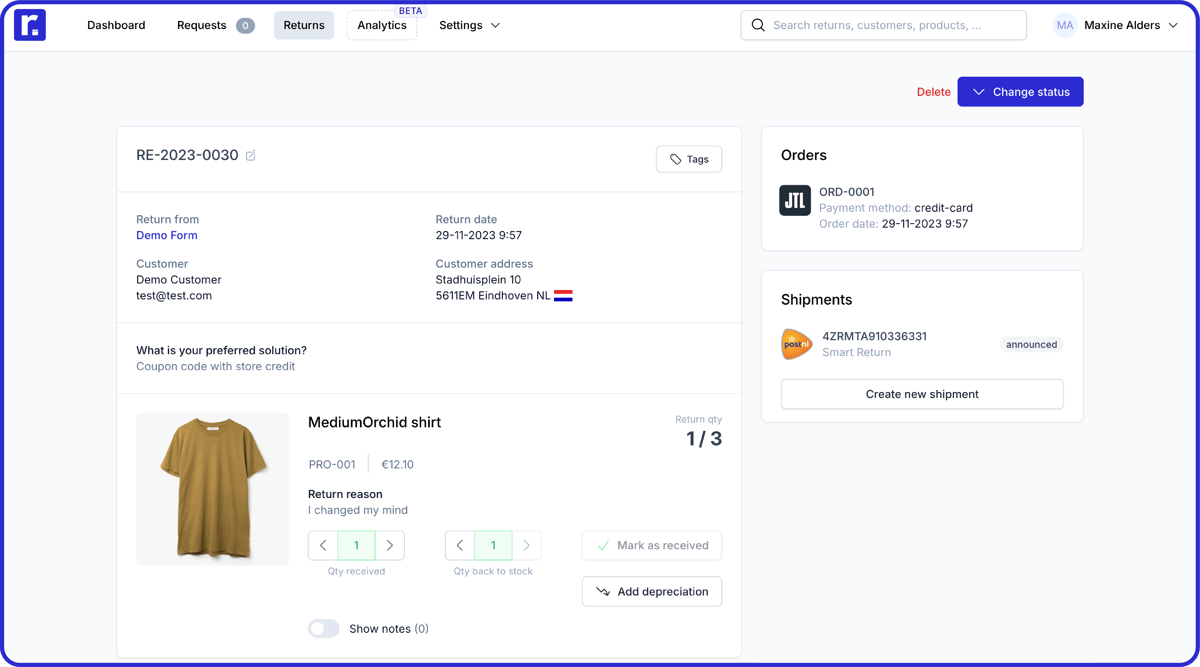
Task: Click shipment tracking number 4ZRMTA910336331
Action: coord(874,337)
